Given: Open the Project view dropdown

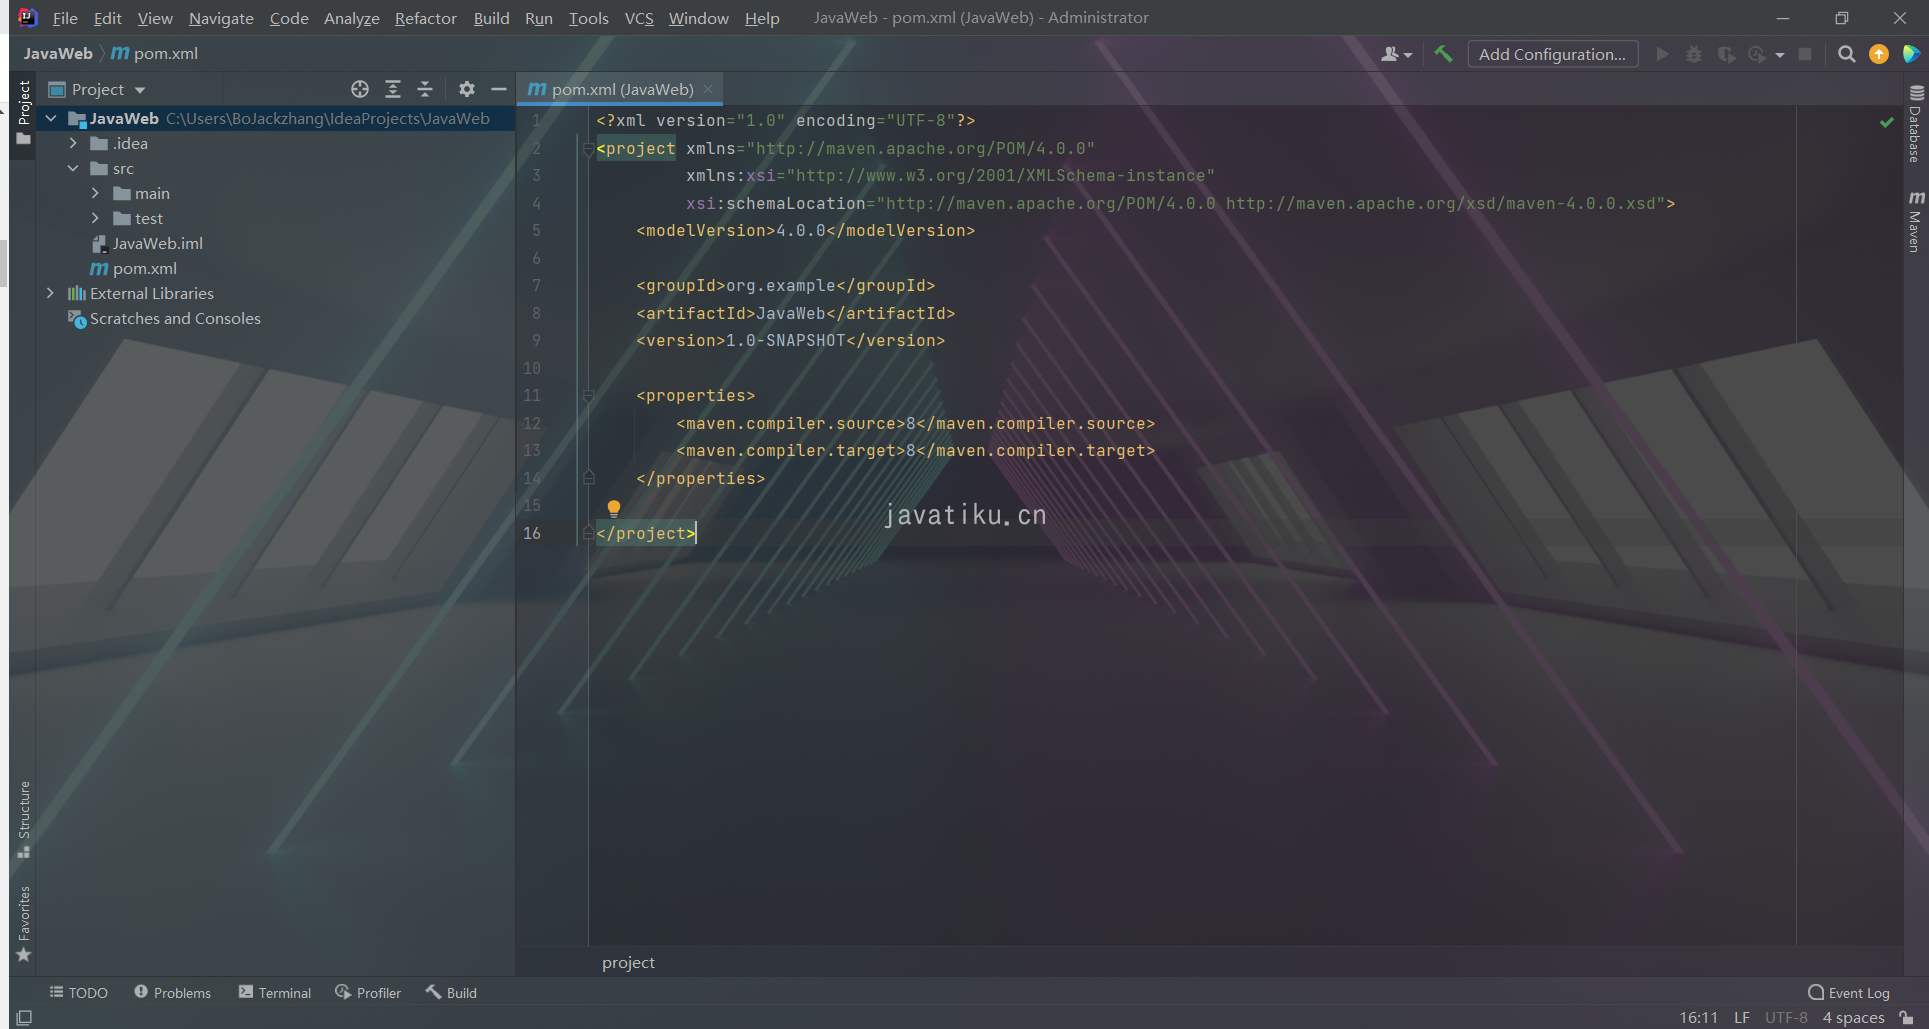Looking at the screenshot, I should click(98, 89).
